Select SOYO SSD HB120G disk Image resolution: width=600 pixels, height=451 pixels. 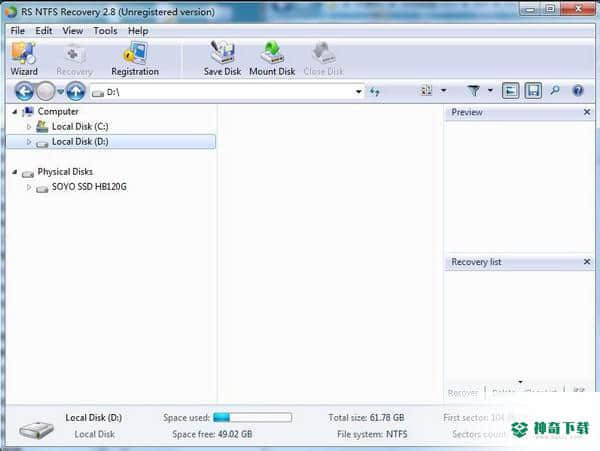point(89,187)
